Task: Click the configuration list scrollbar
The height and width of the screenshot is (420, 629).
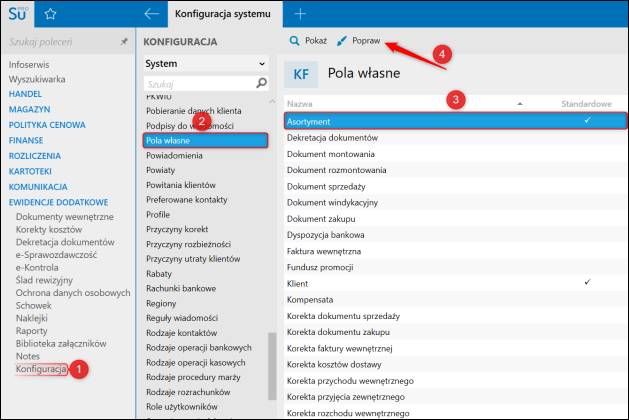Action: pos(272,366)
